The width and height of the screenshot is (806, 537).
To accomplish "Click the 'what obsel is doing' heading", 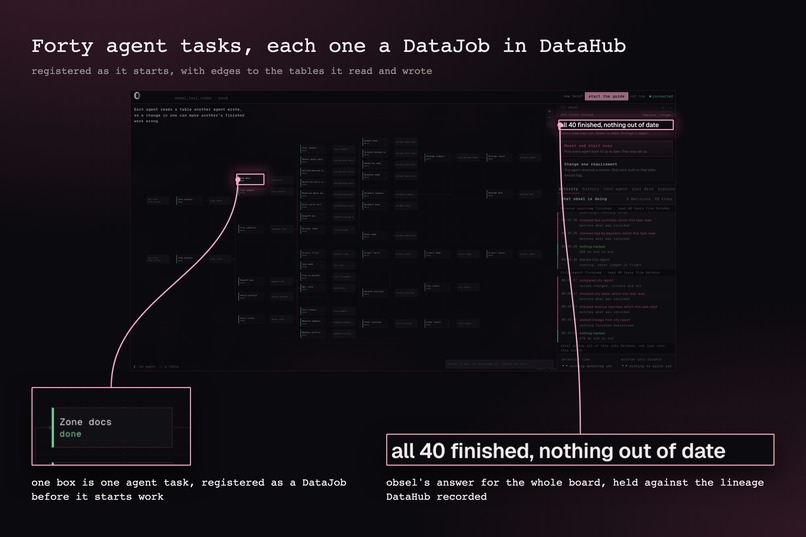I will tap(584, 199).
